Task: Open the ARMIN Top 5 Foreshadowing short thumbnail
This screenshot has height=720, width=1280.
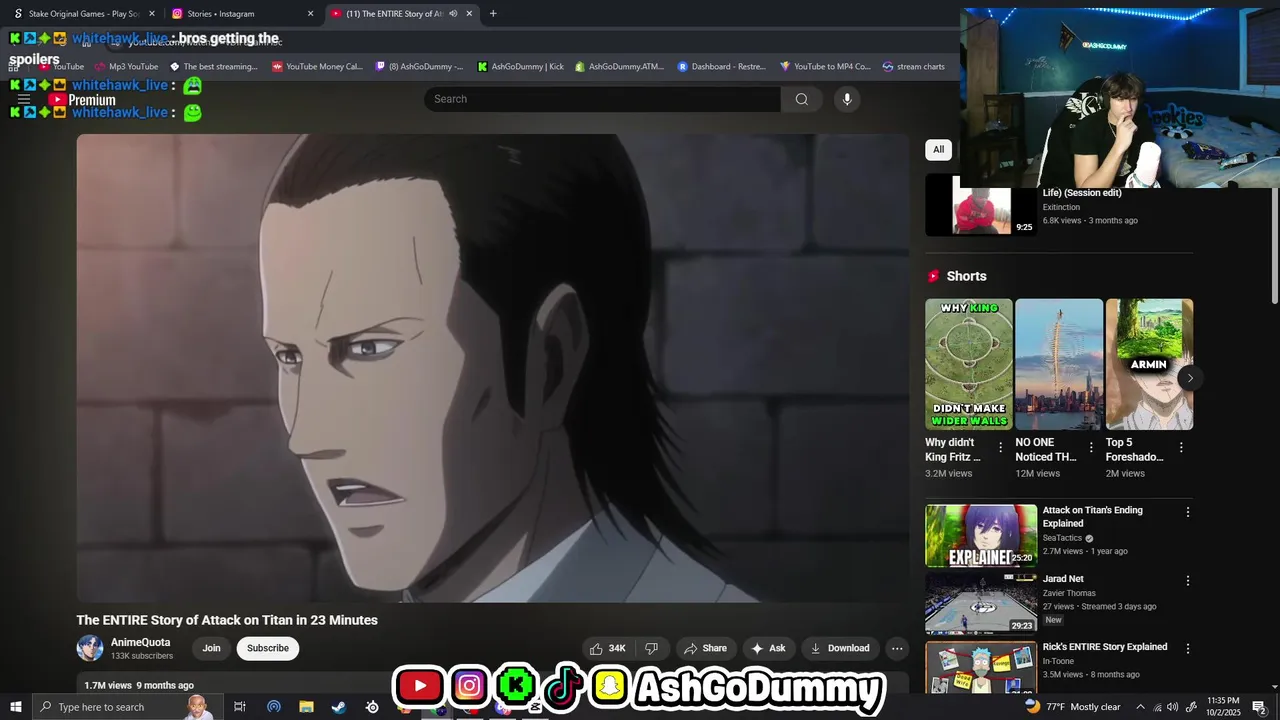Action: tap(1149, 364)
